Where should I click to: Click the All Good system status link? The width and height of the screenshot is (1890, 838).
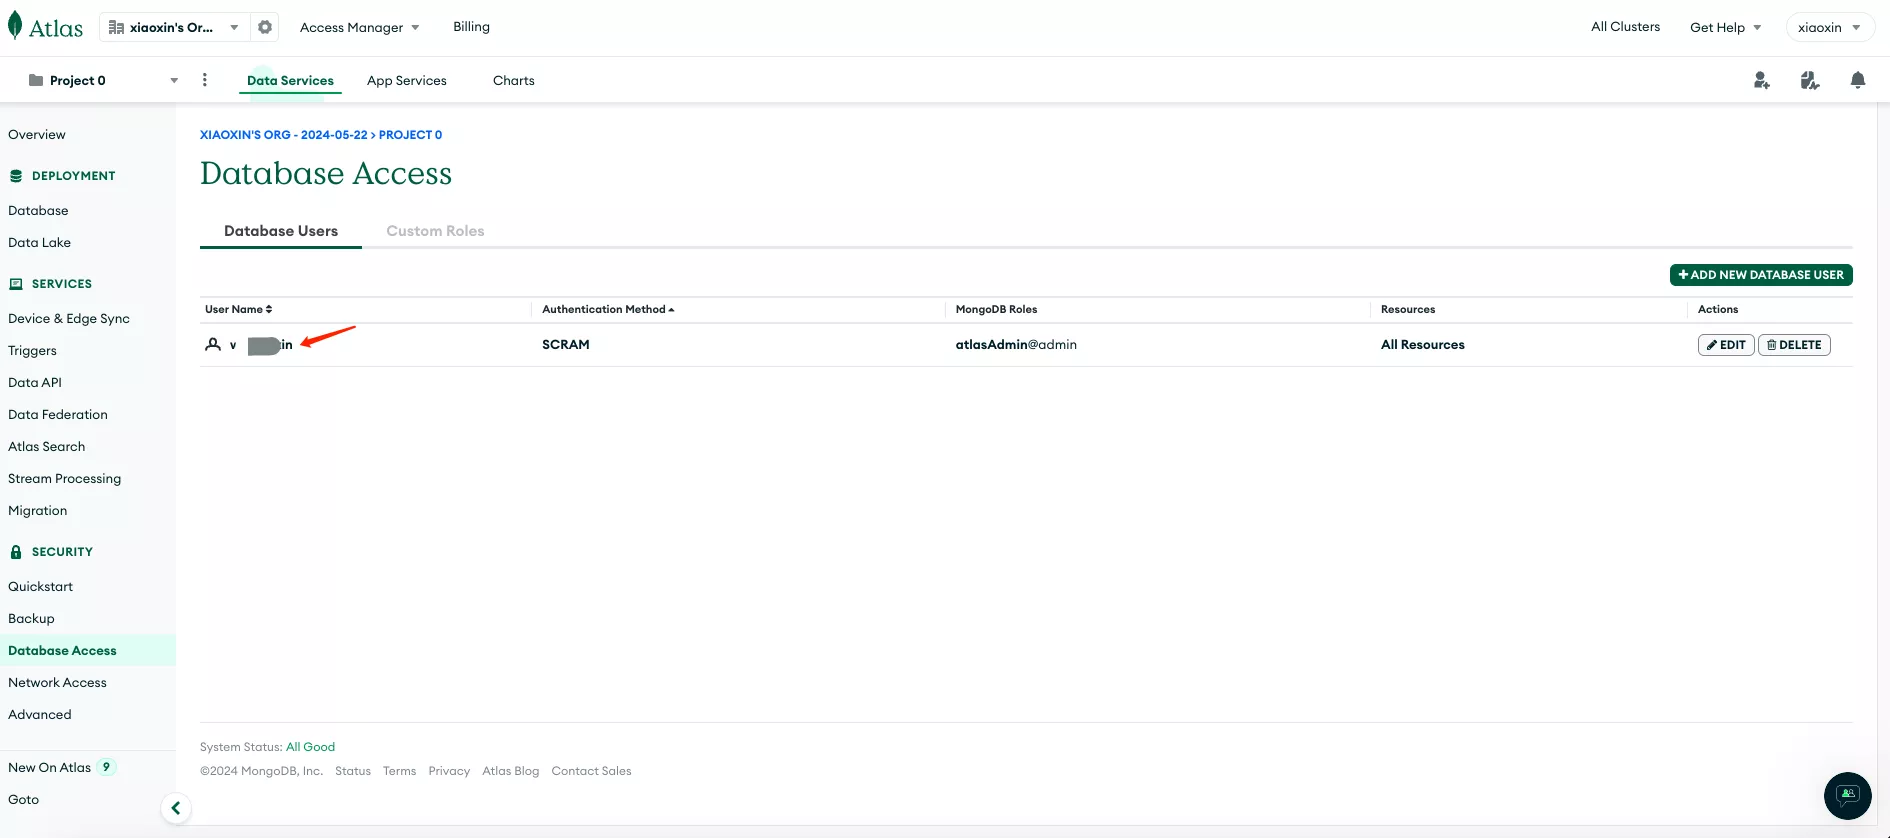click(310, 747)
